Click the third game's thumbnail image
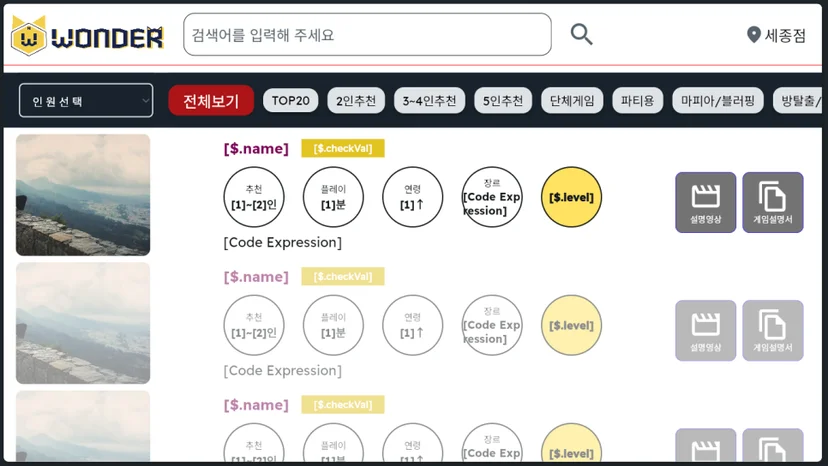This screenshot has width=828, height=466. tap(83, 426)
